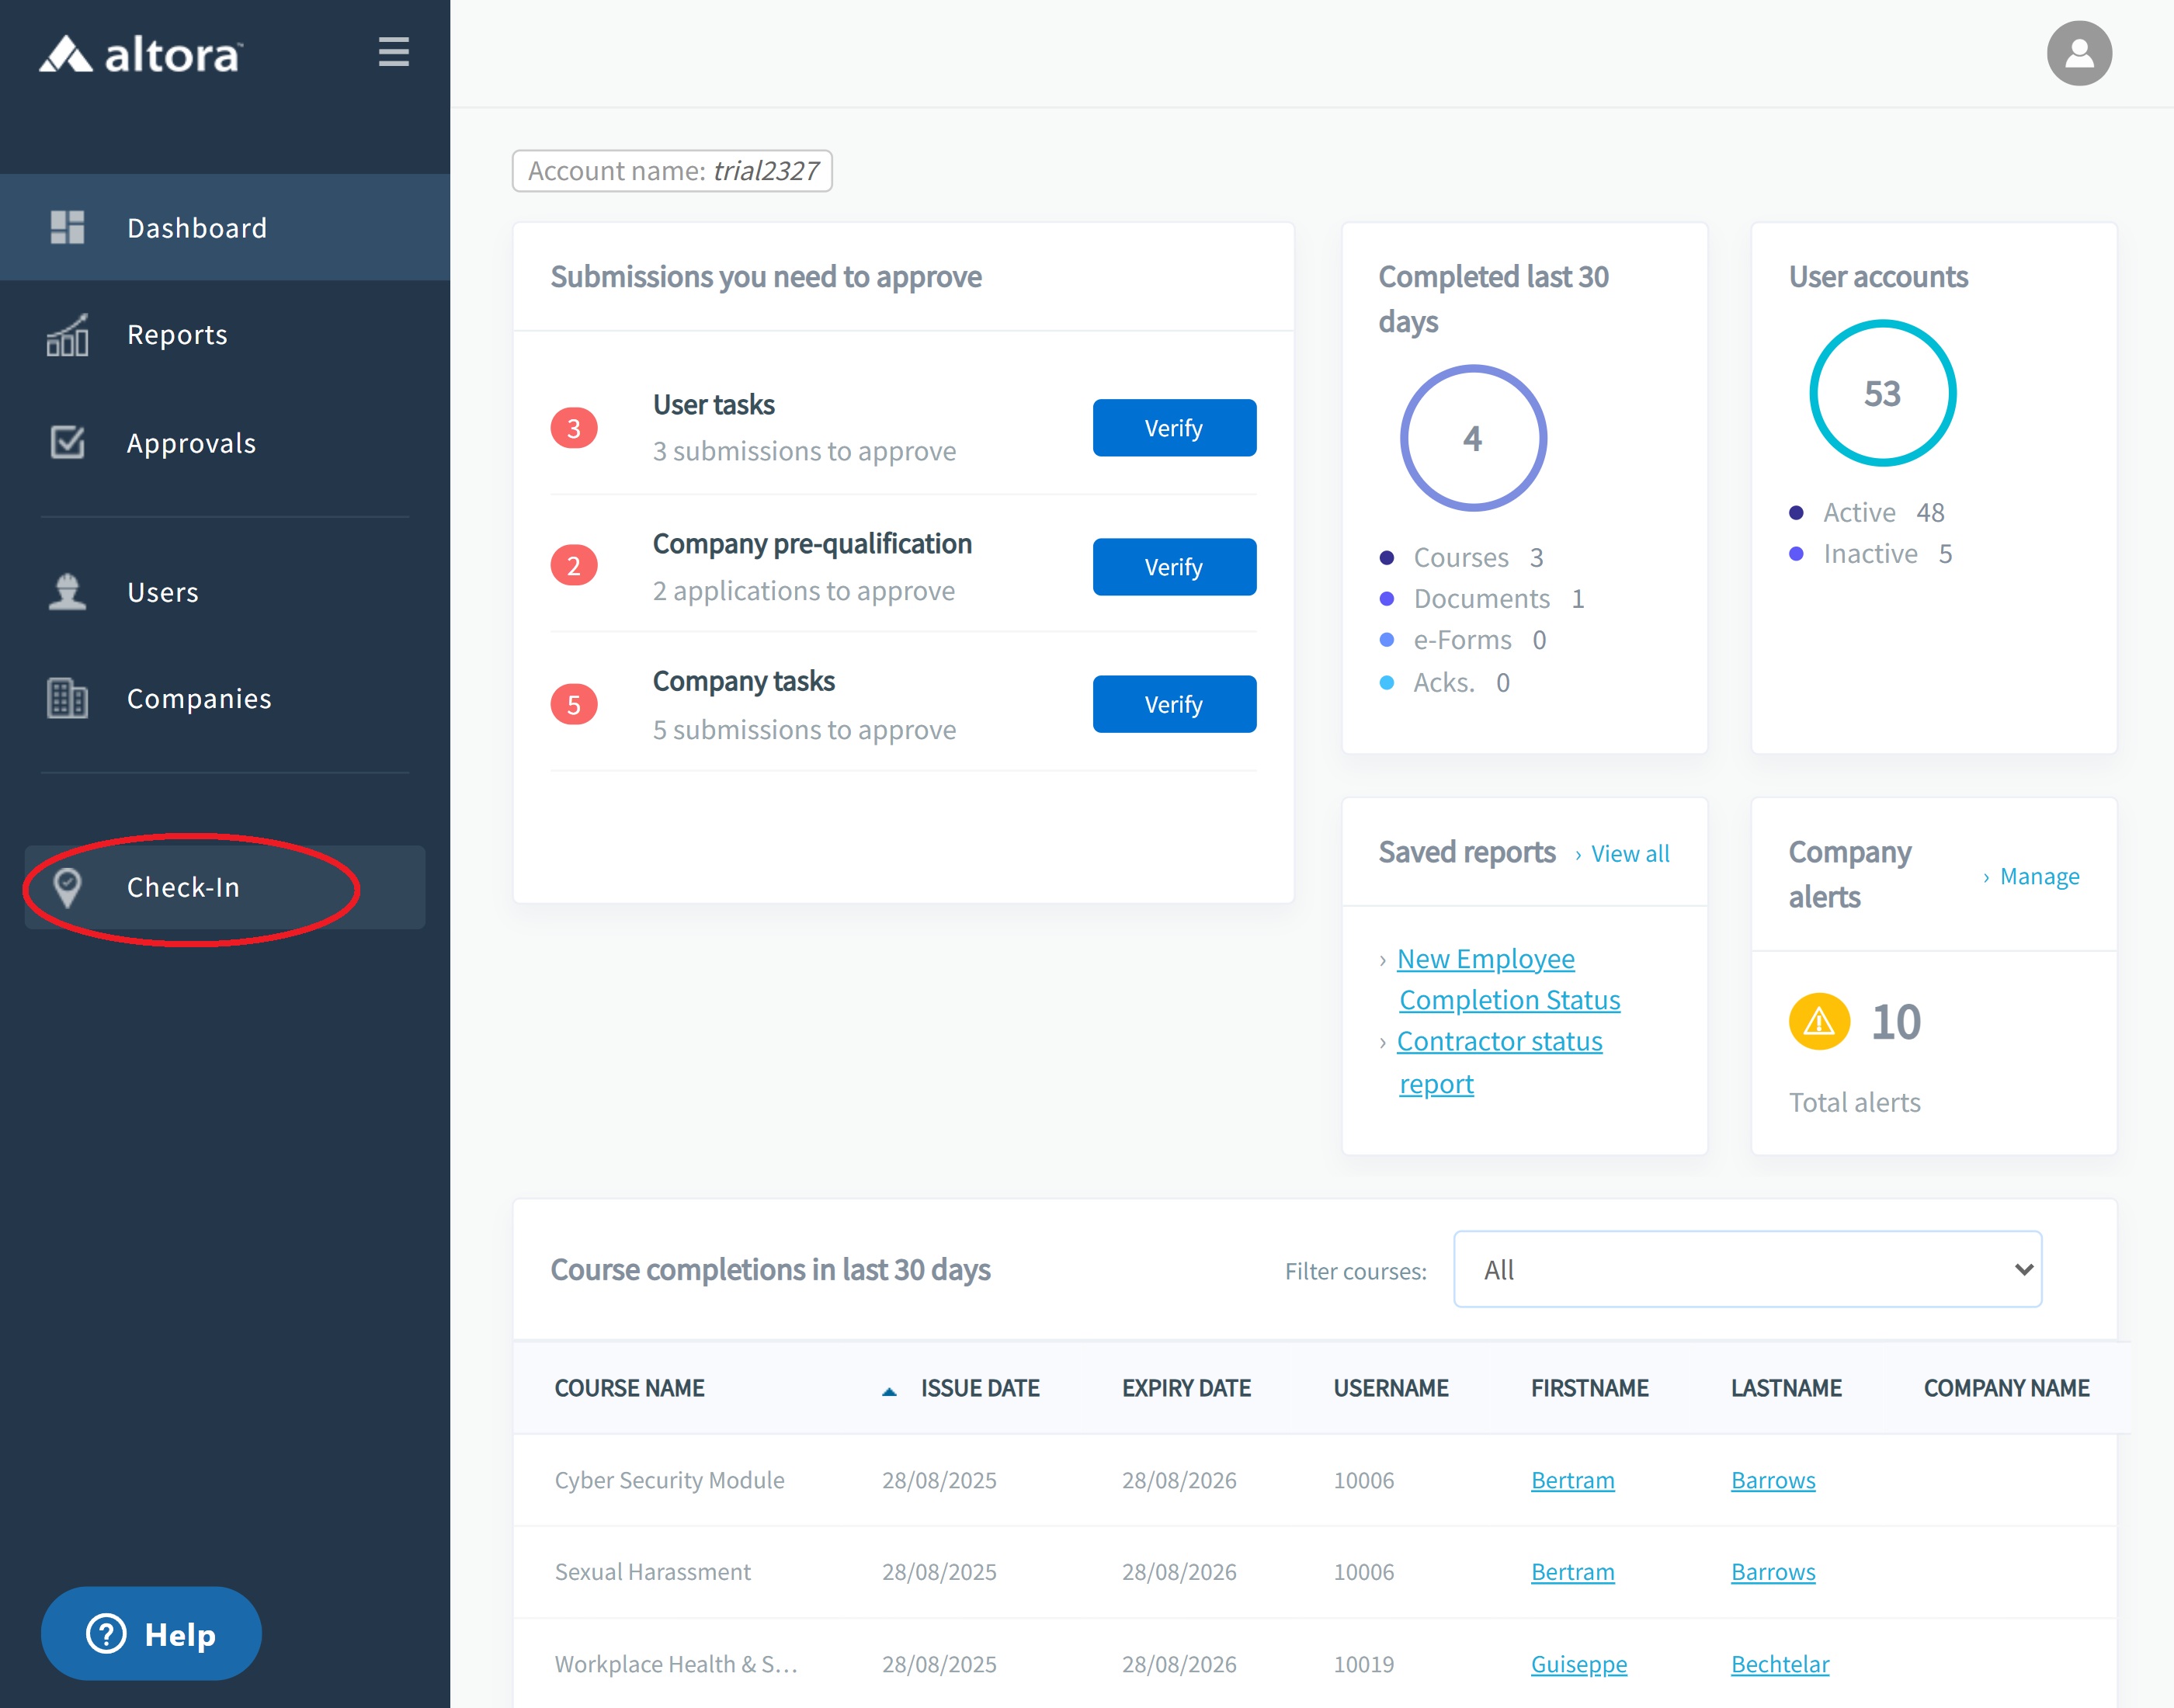
Task: Sort by Expiry Date column
Action: (1186, 1388)
